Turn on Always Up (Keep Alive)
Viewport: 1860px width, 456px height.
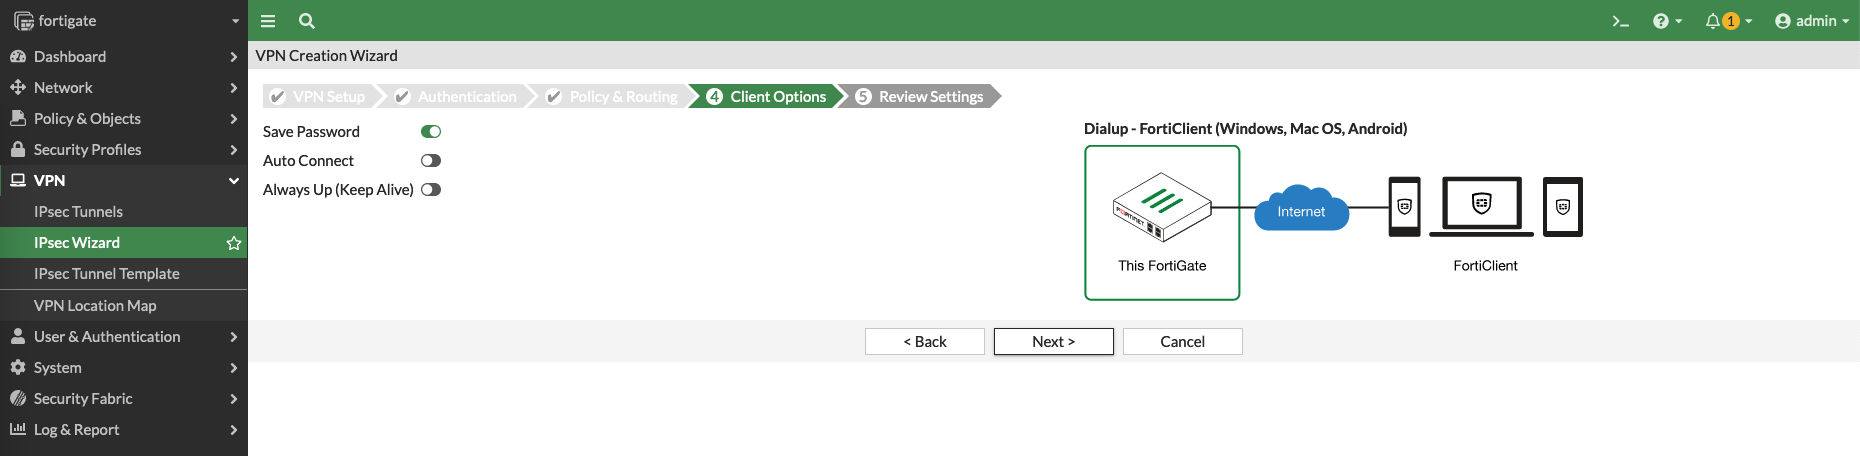[x=431, y=190]
